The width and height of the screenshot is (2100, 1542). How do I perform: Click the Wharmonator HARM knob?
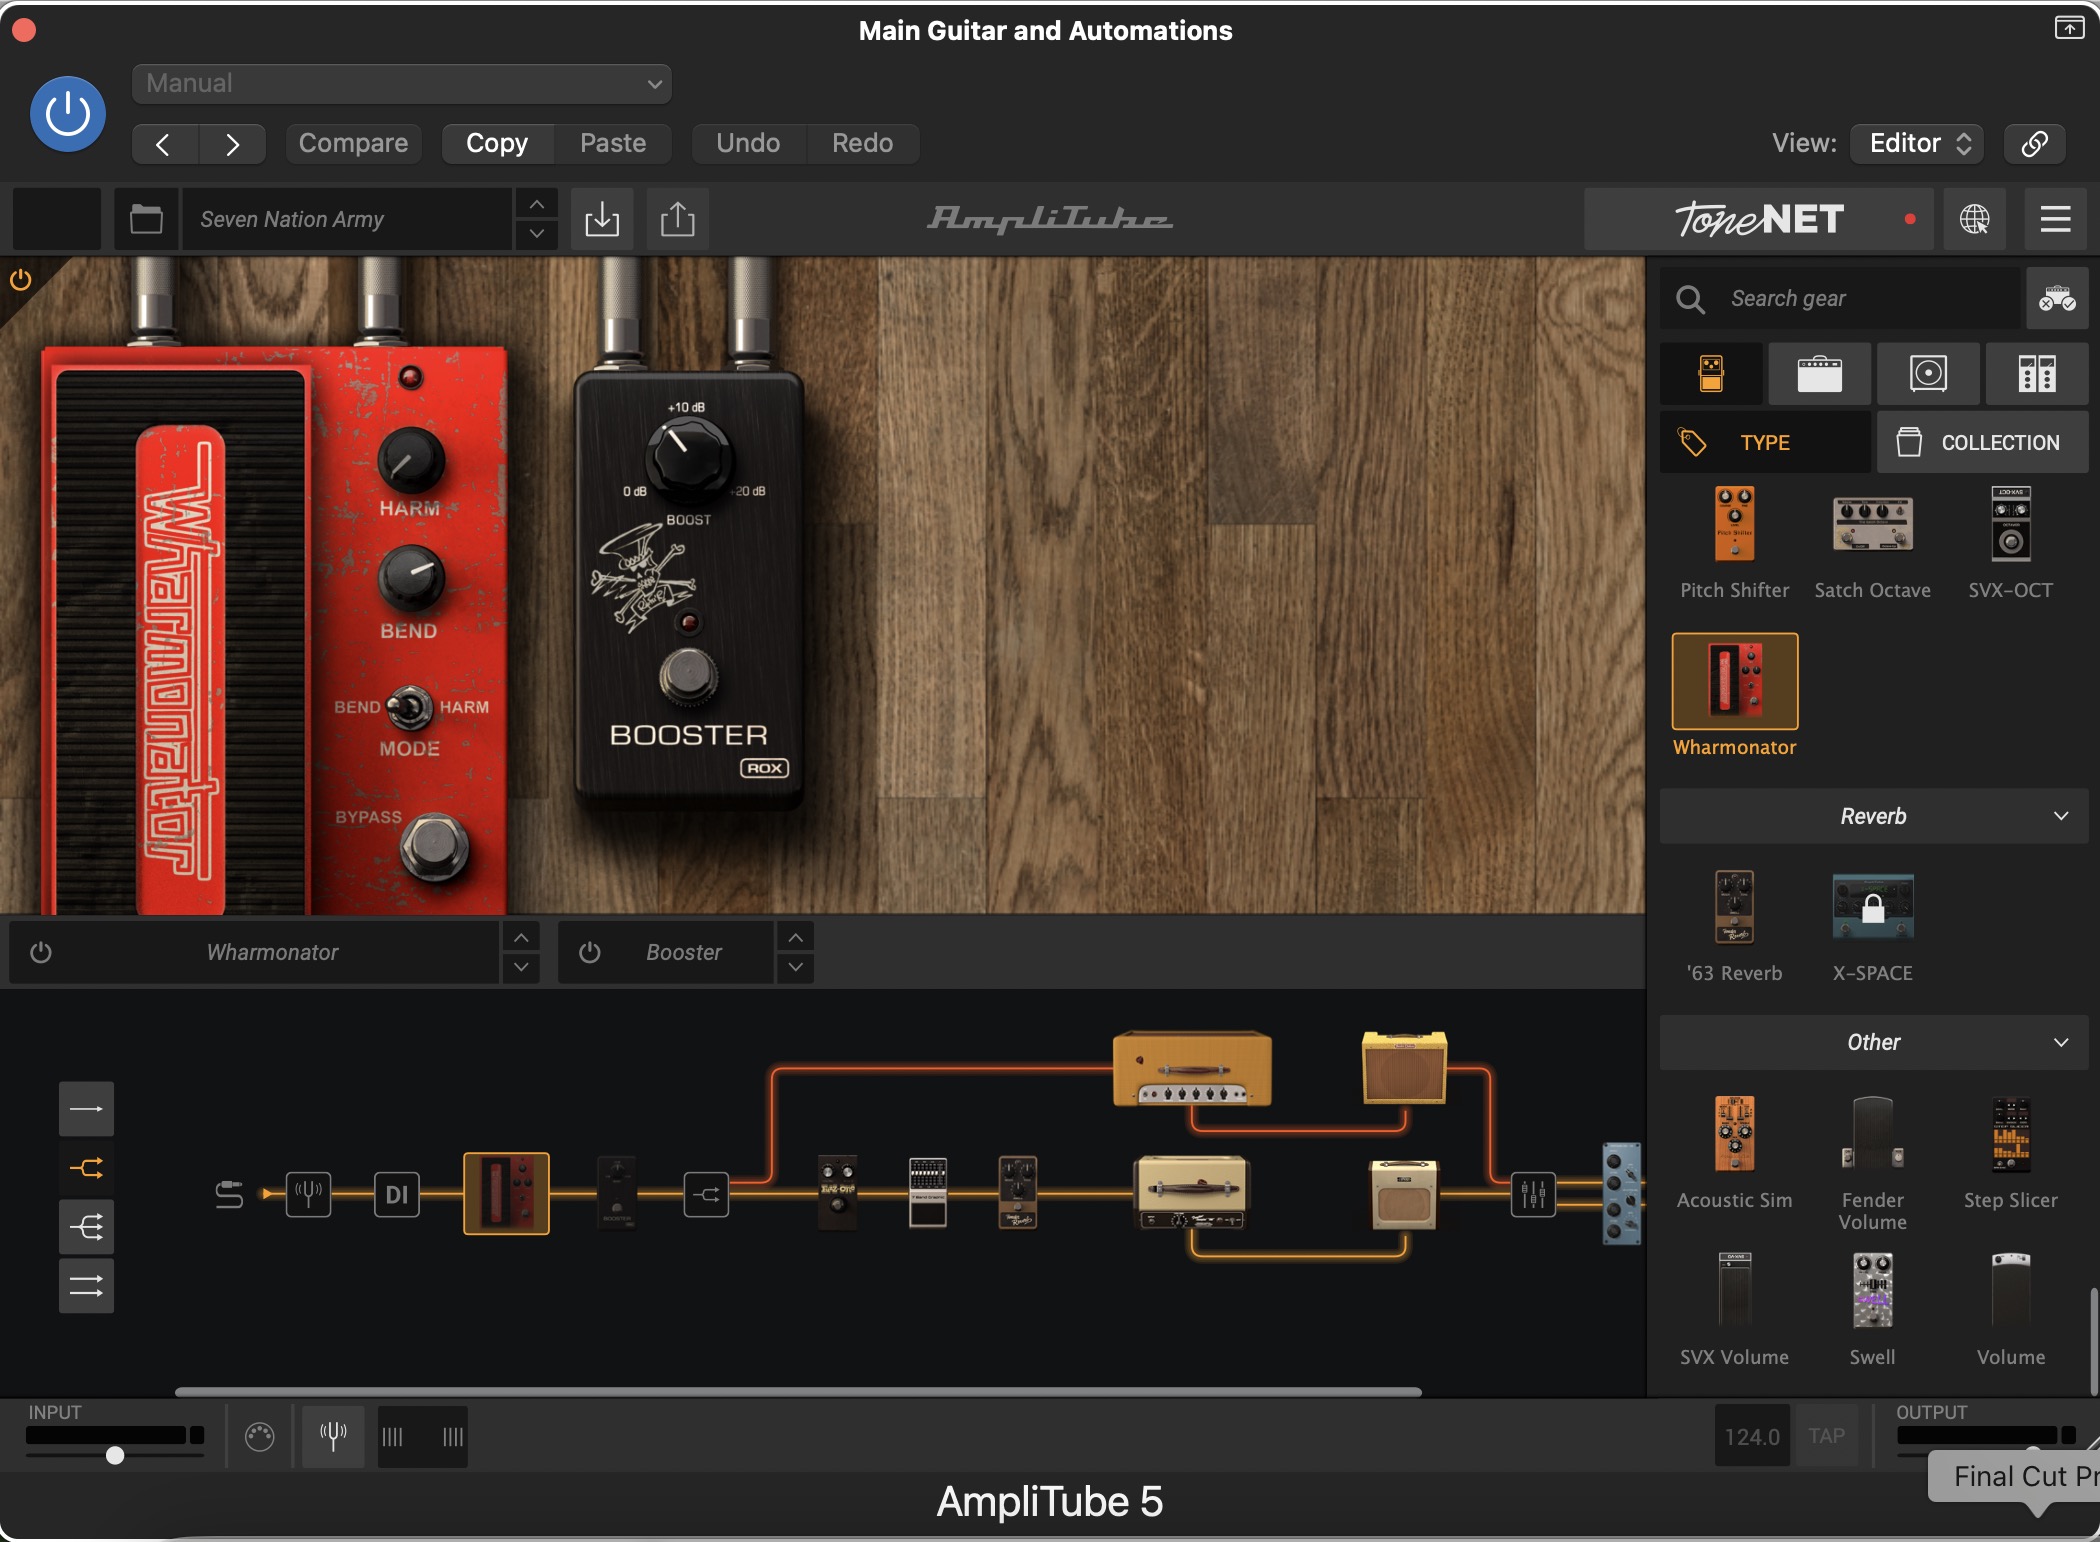pyautogui.click(x=410, y=461)
